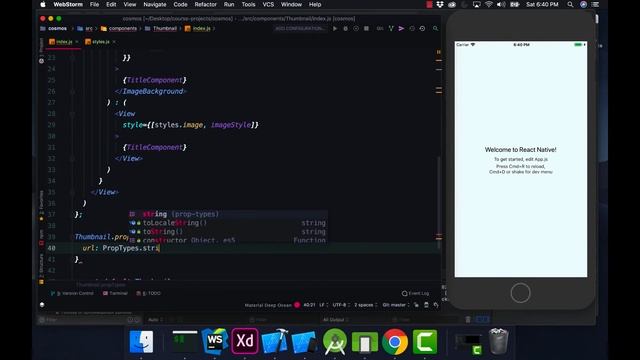Click the VCS branch icon in toolbar
Screen dimensions: 640x360
point(391,29)
